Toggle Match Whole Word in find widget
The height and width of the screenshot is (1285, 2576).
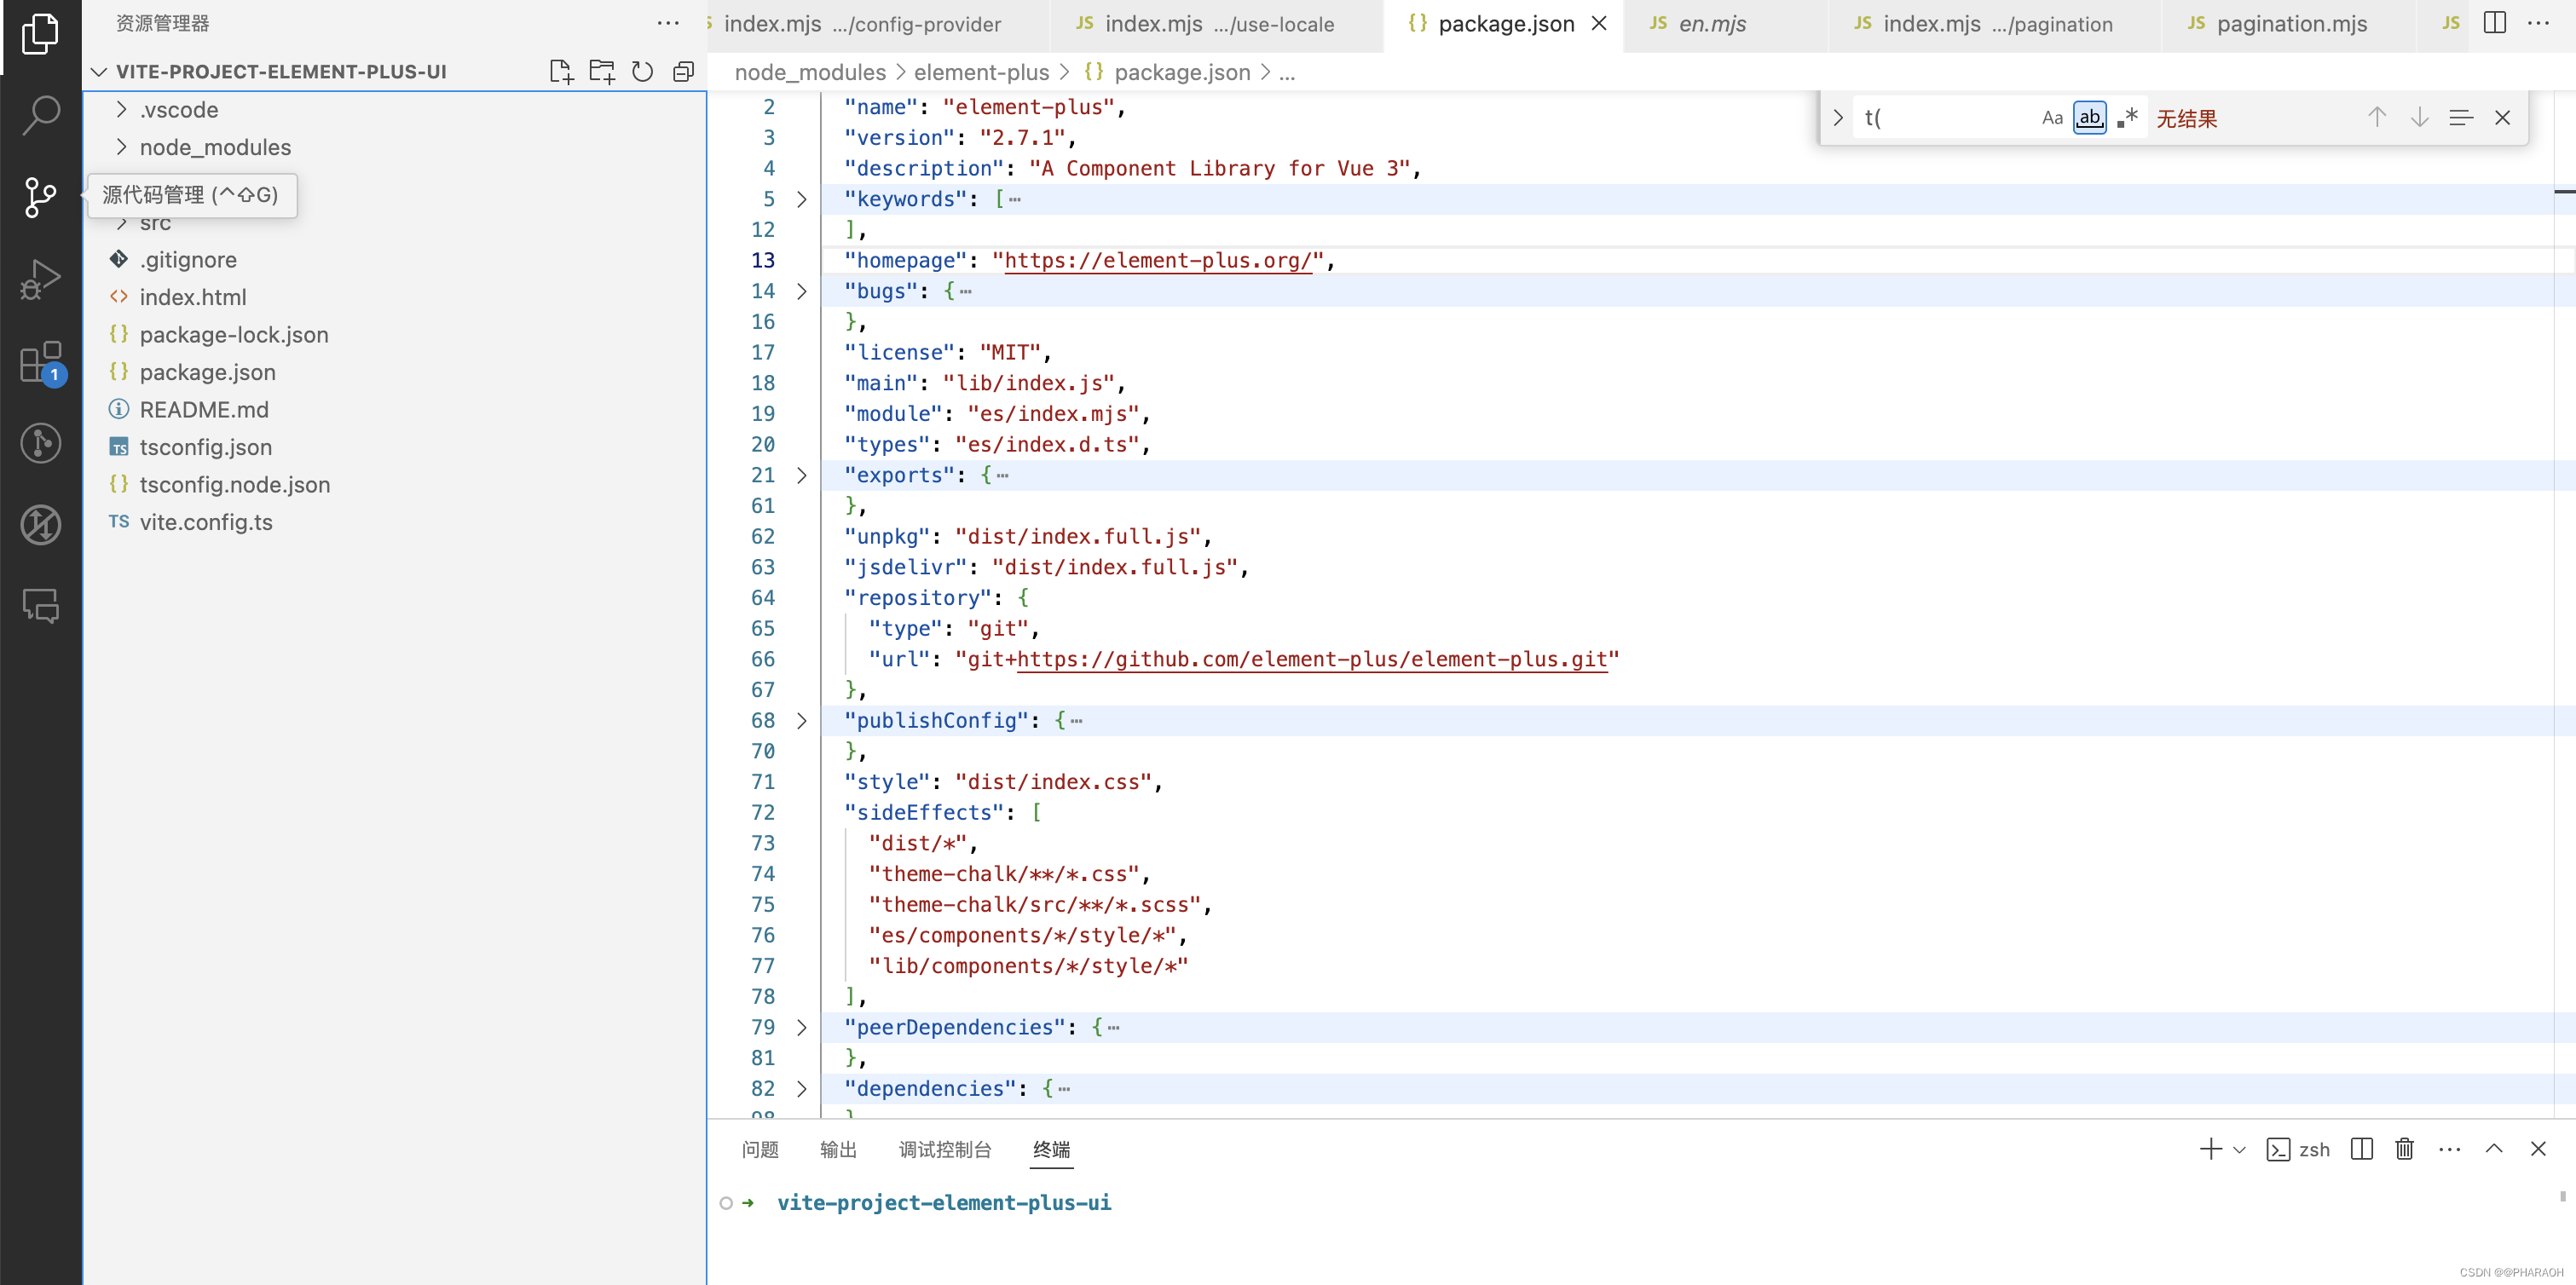pos(2090,118)
